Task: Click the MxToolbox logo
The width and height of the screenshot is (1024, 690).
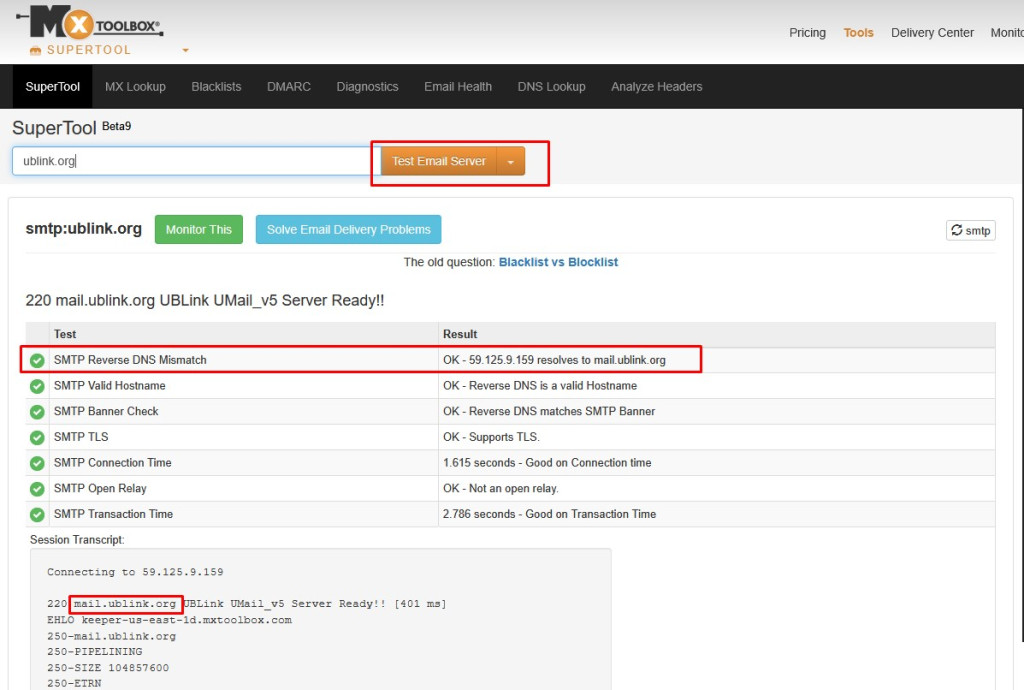Action: coord(89,22)
